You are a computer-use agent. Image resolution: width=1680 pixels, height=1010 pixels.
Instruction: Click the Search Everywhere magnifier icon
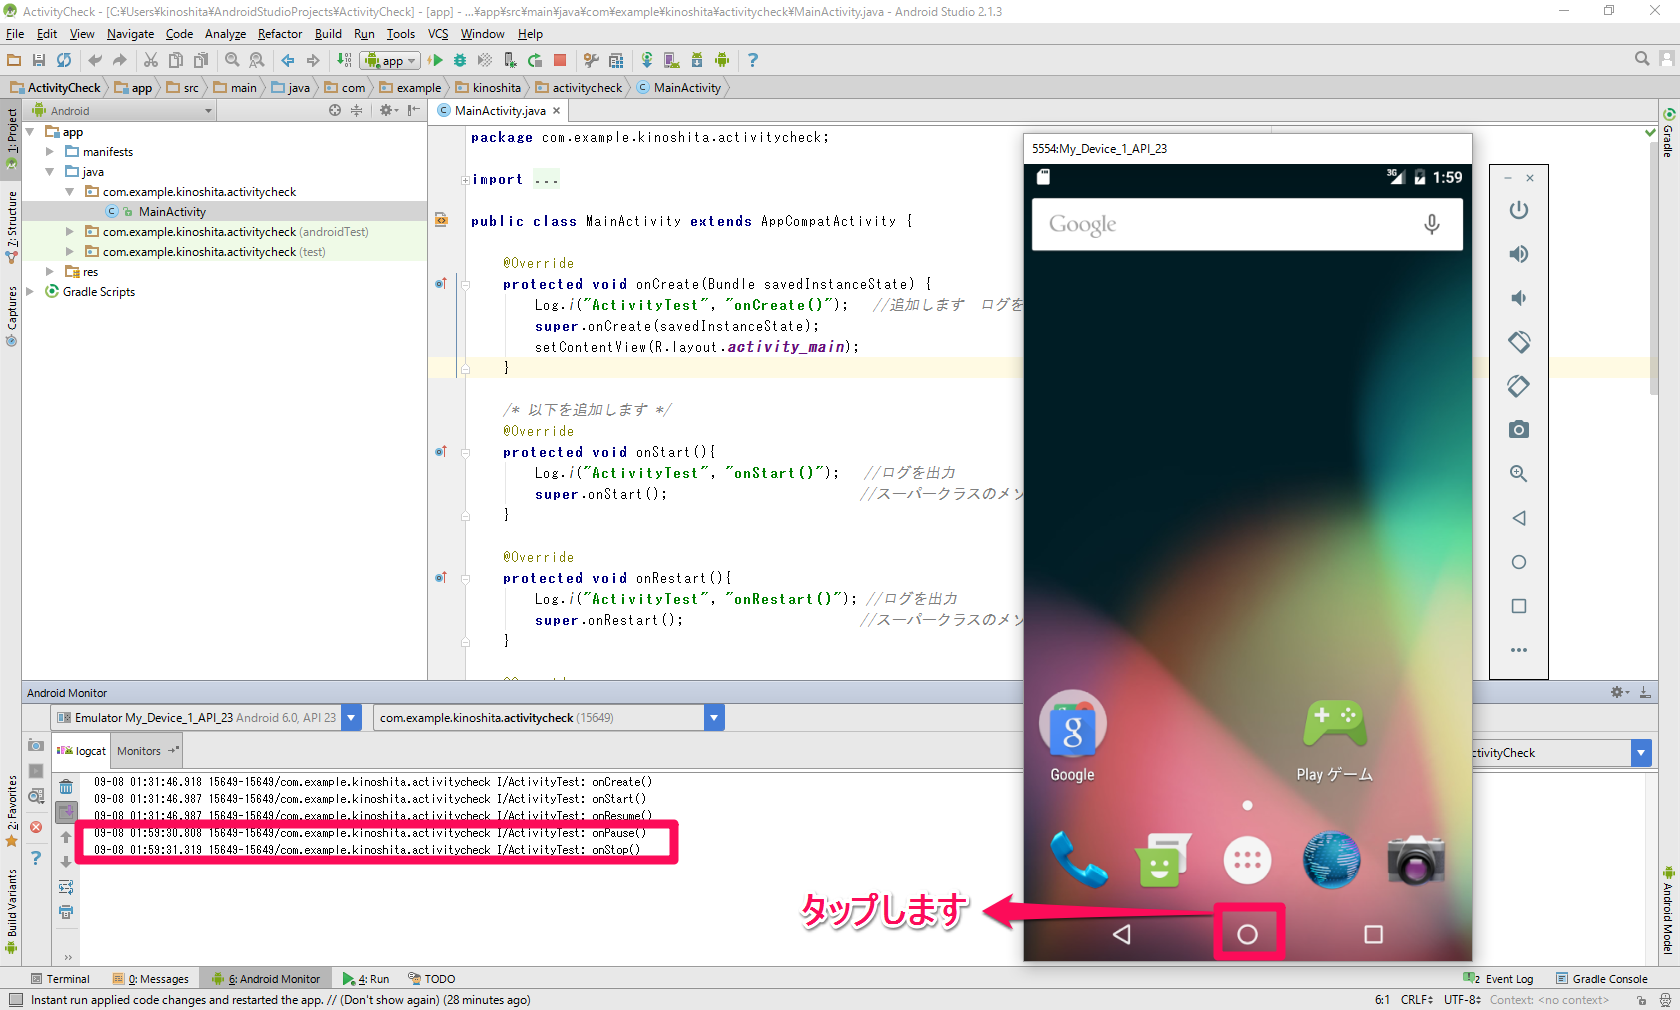click(x=1642, y=59)
